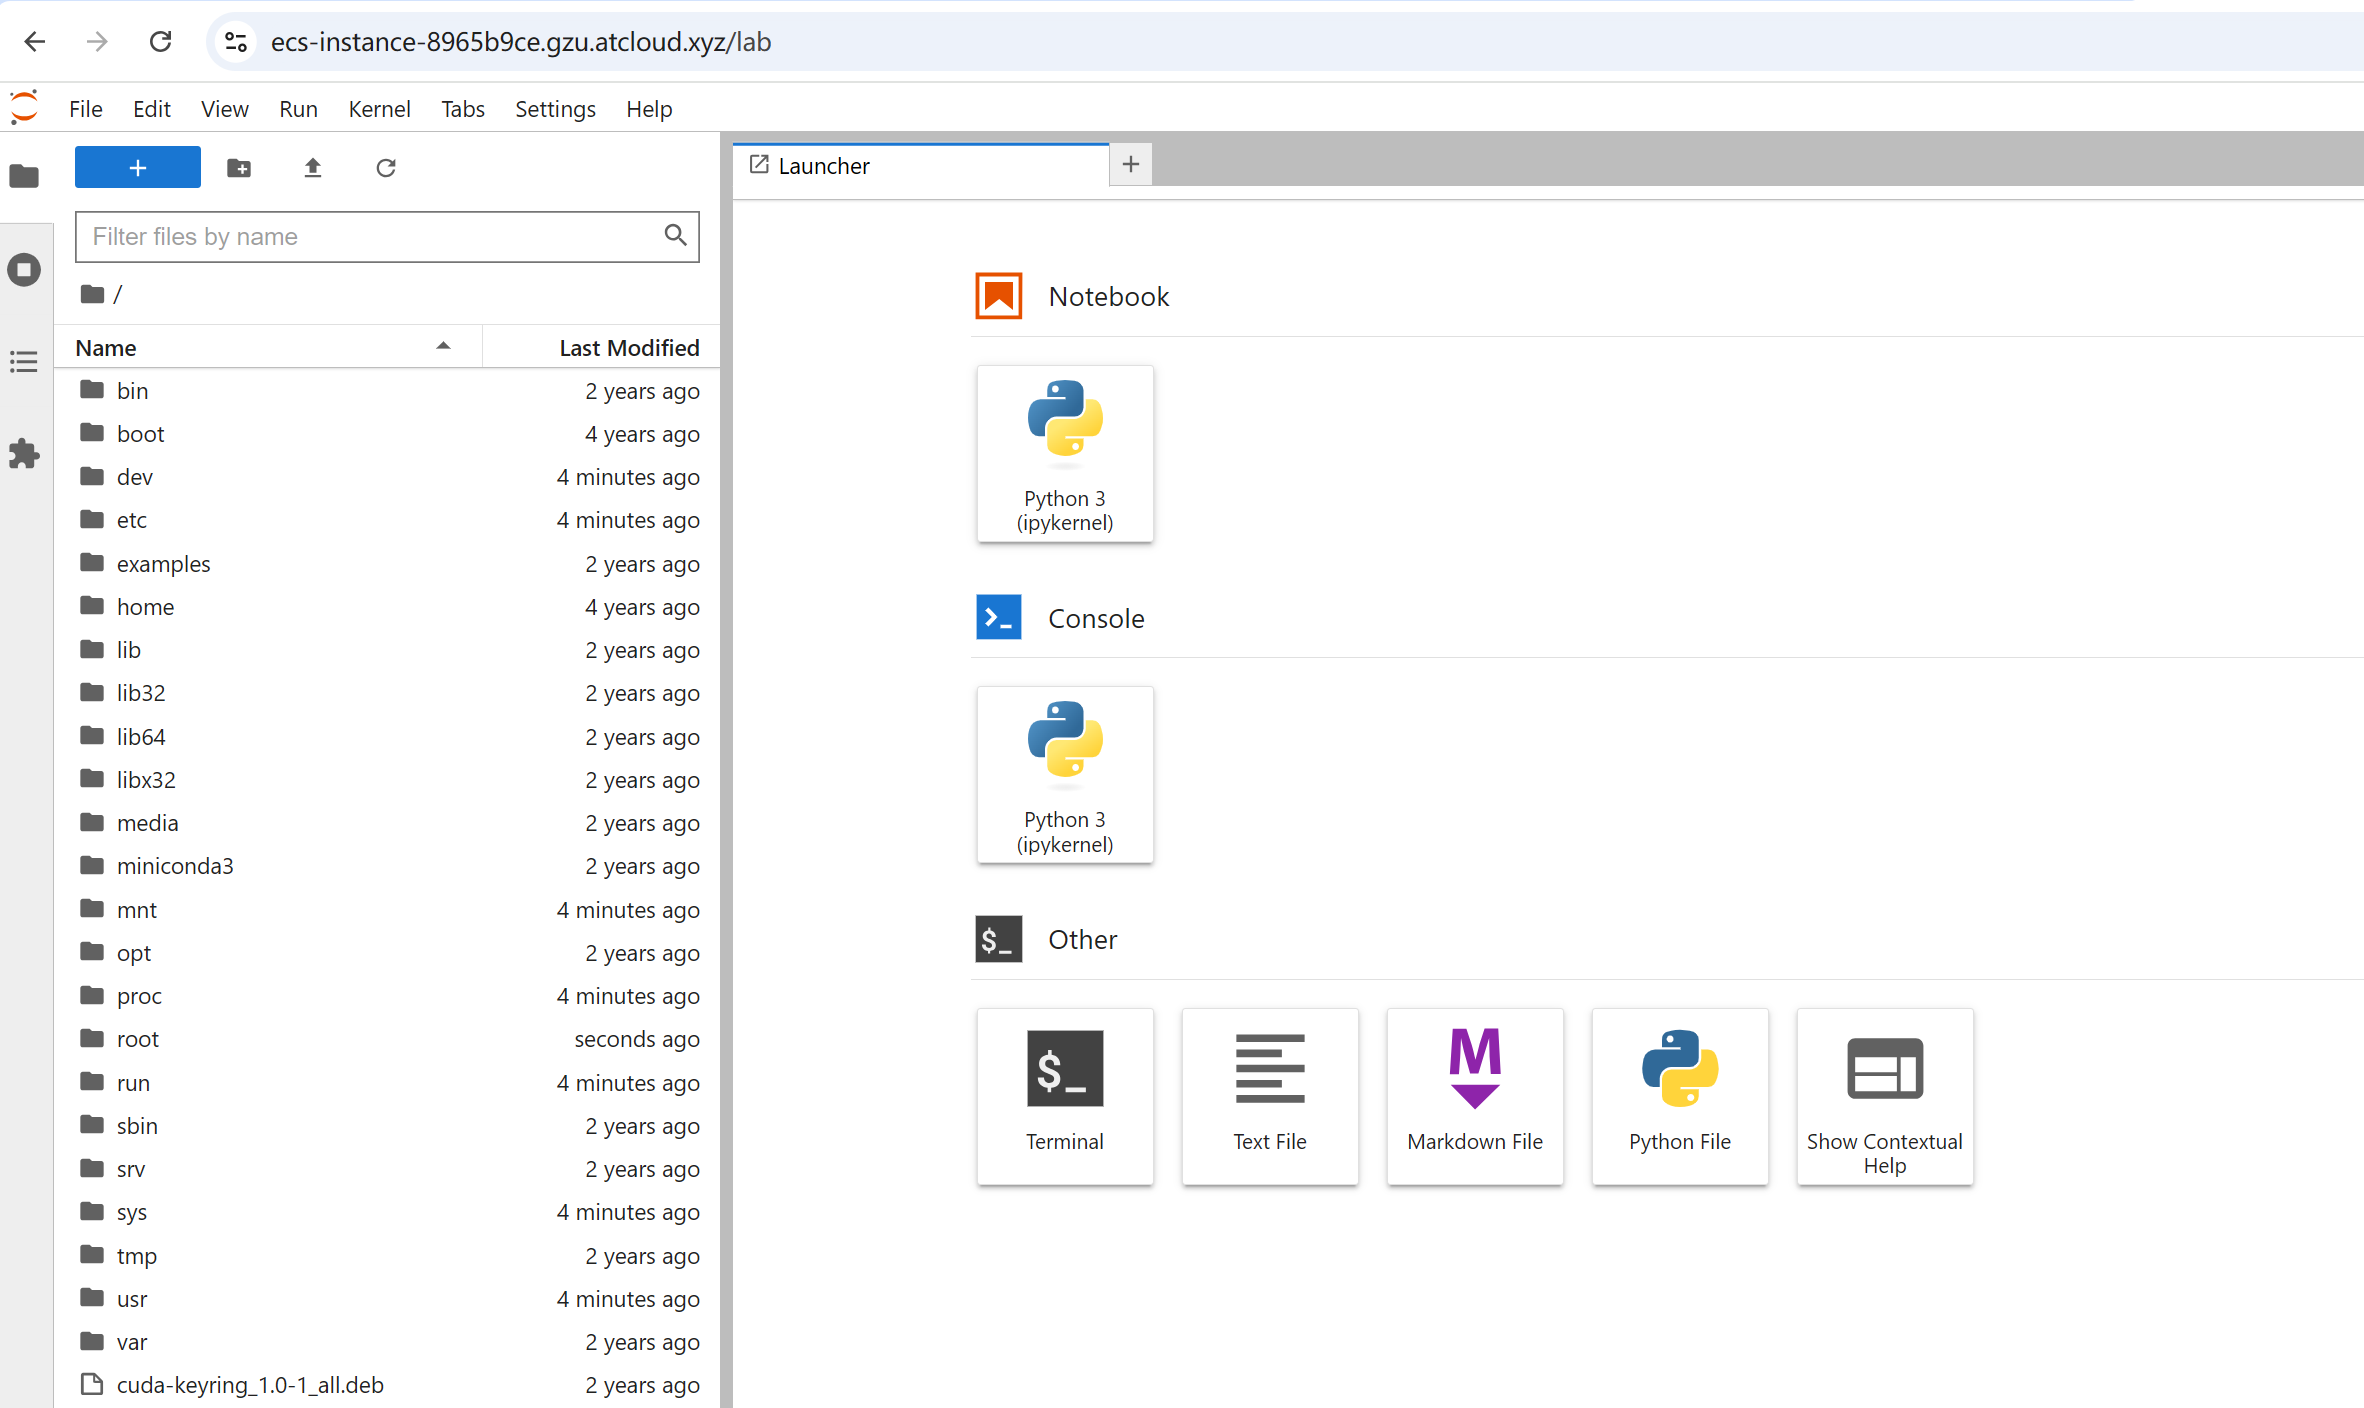This screenshot has width=2364, height=1408.
Task: Refresh the file browser list
Action: click(386, 168)
